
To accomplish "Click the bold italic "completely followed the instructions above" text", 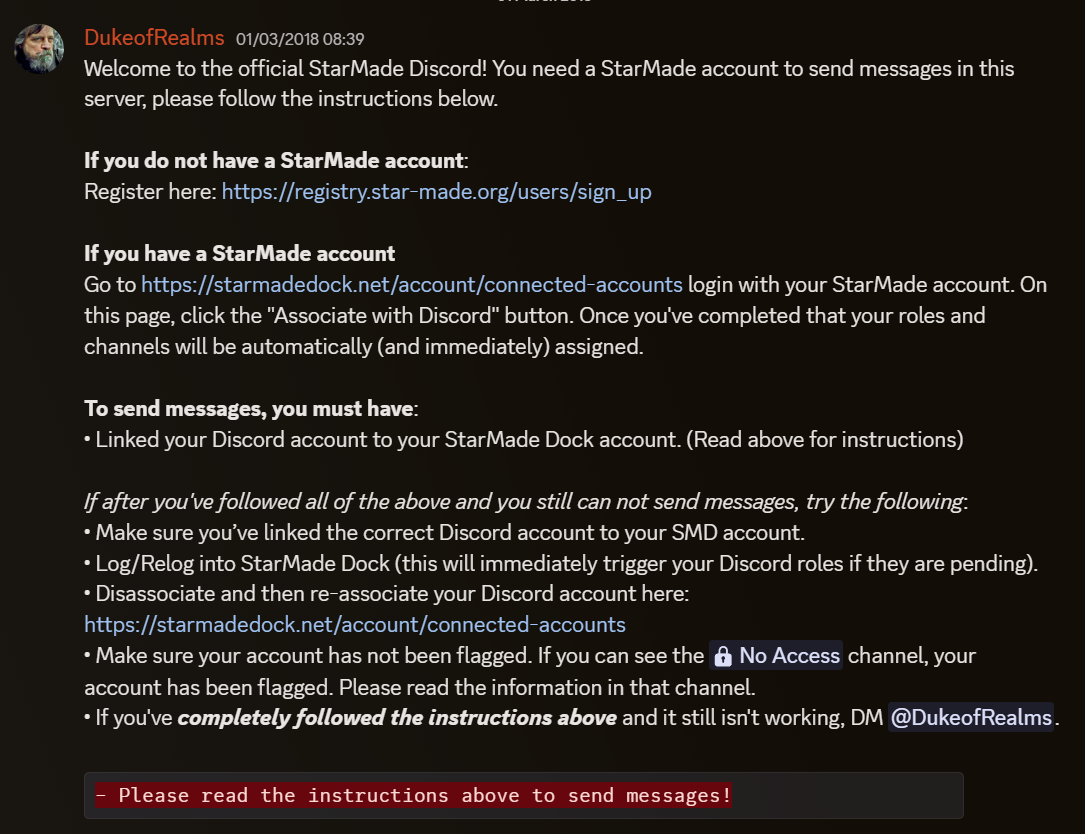I will pyautogui.click(x=397, y=717).
